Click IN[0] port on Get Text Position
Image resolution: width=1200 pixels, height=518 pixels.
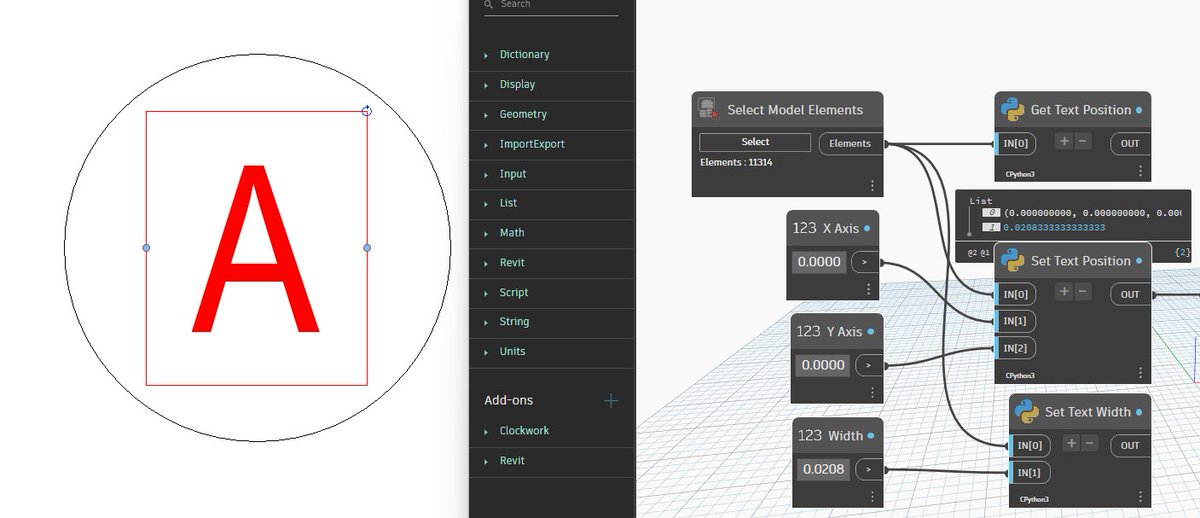point(1016,143)
